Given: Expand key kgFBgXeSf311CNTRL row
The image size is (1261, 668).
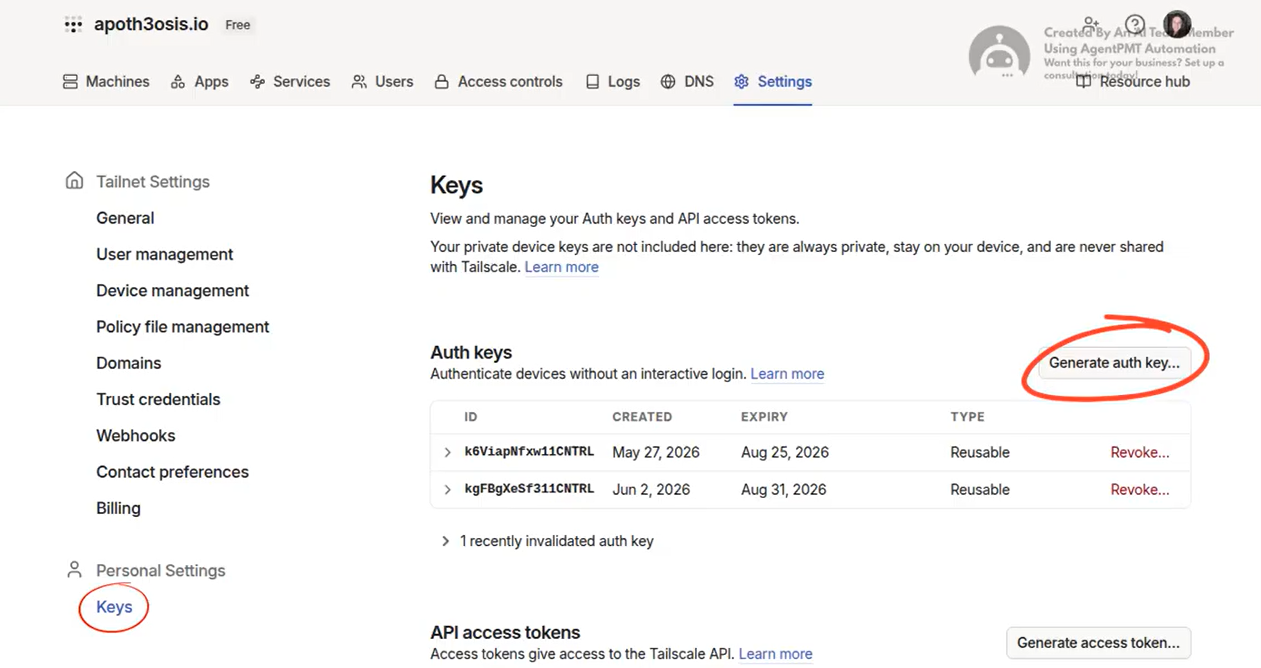Looking at the screenshot, I should pos(447,490).
